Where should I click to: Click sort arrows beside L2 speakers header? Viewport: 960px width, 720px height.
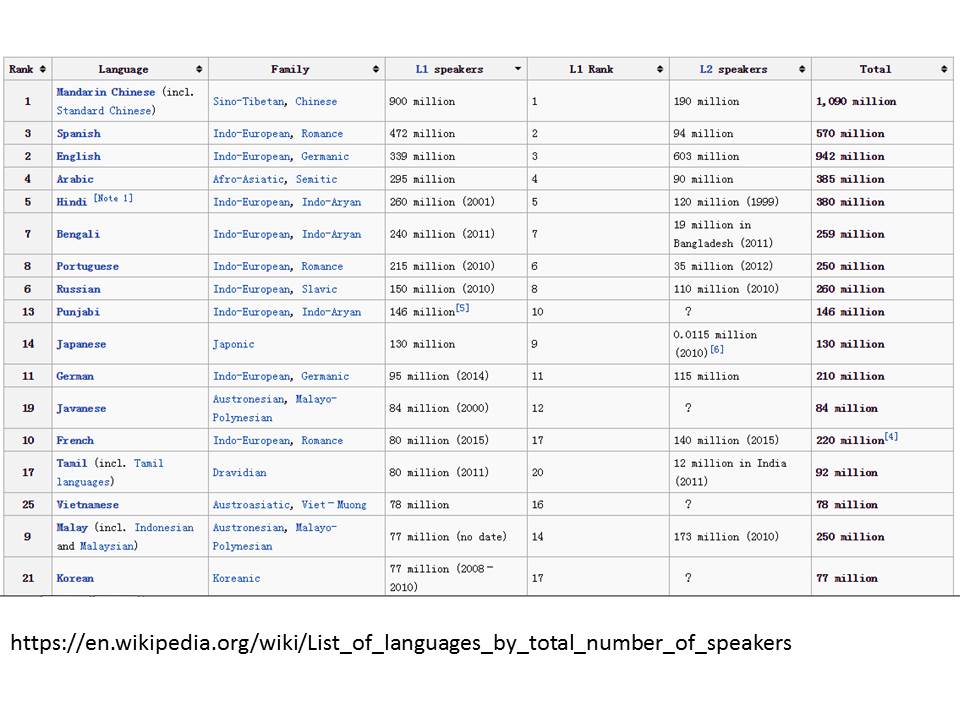click(x=802, y=69)
